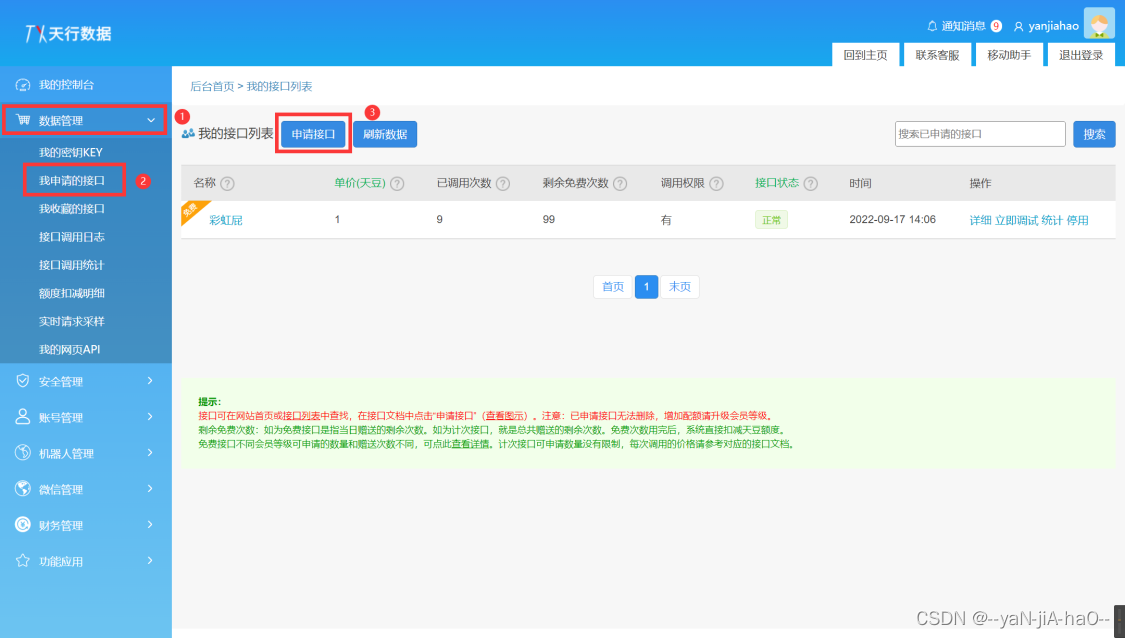Expand 机器人管理 section arrow
The width and height of the screenshot is (1125, 638).
click(x=150, y=453)
